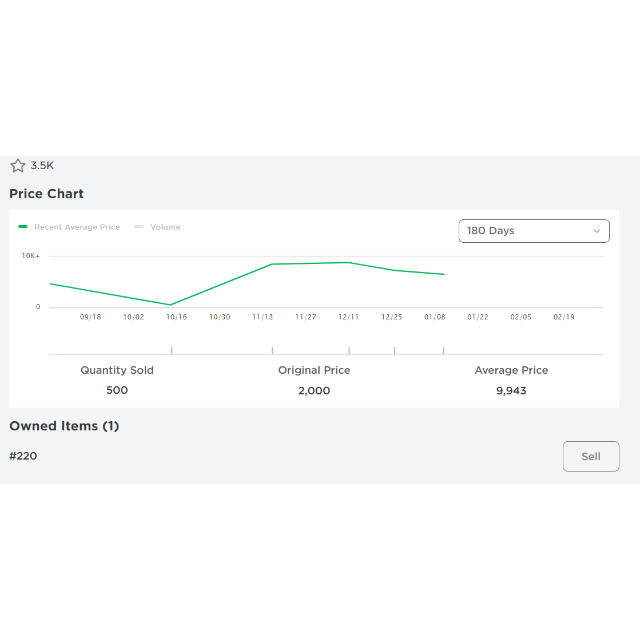Viewport: 640px width, 640px height.
Task: Click the volume tick below 11/13 area
Action: pyautogui.click(x=272, y=351)
